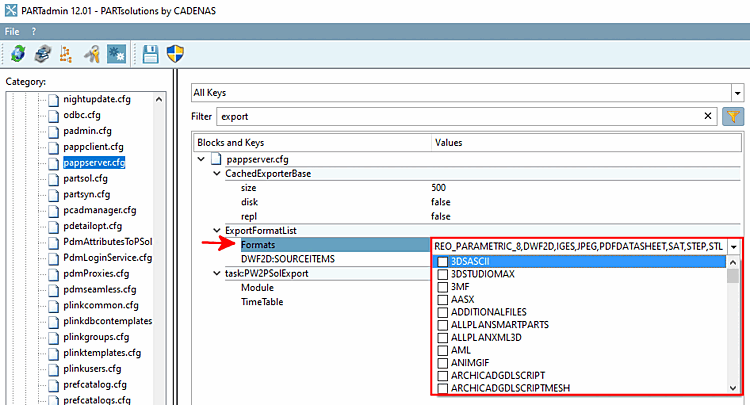
Task: Collapse the task:PW2PSolExport block
Action: (x=217, y=274)
